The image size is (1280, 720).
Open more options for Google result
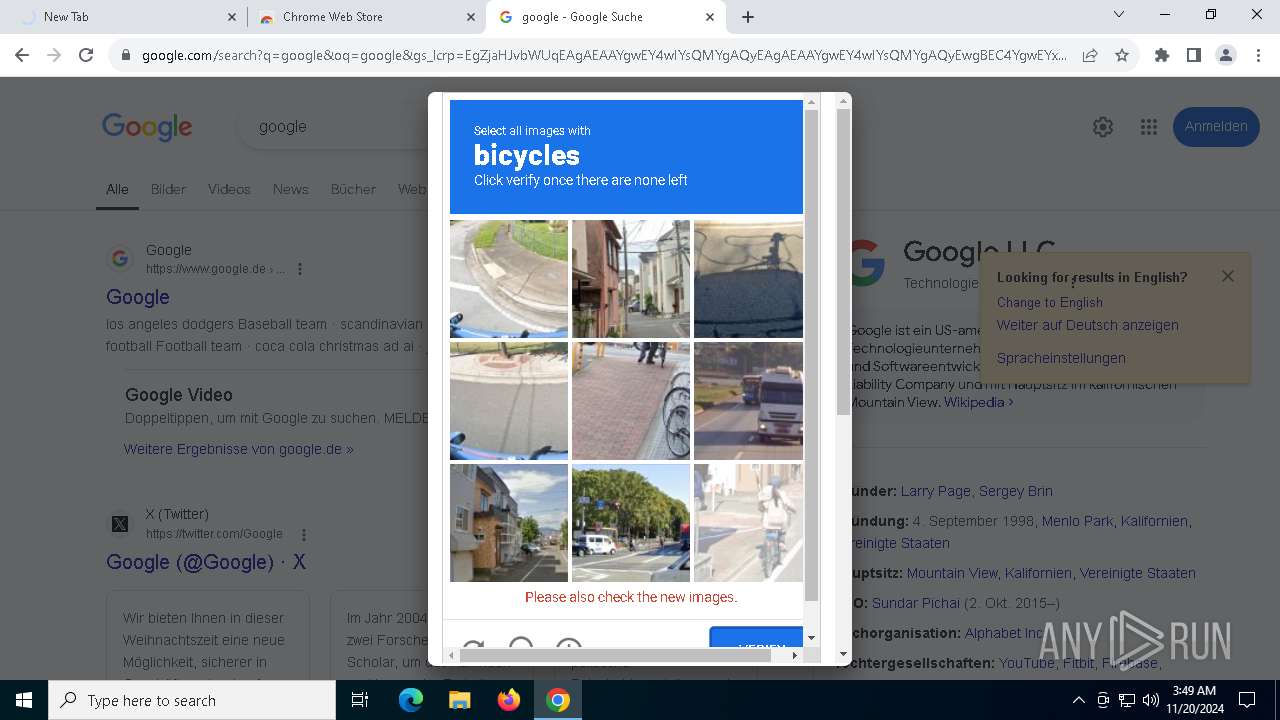click(x=300, y=269)
